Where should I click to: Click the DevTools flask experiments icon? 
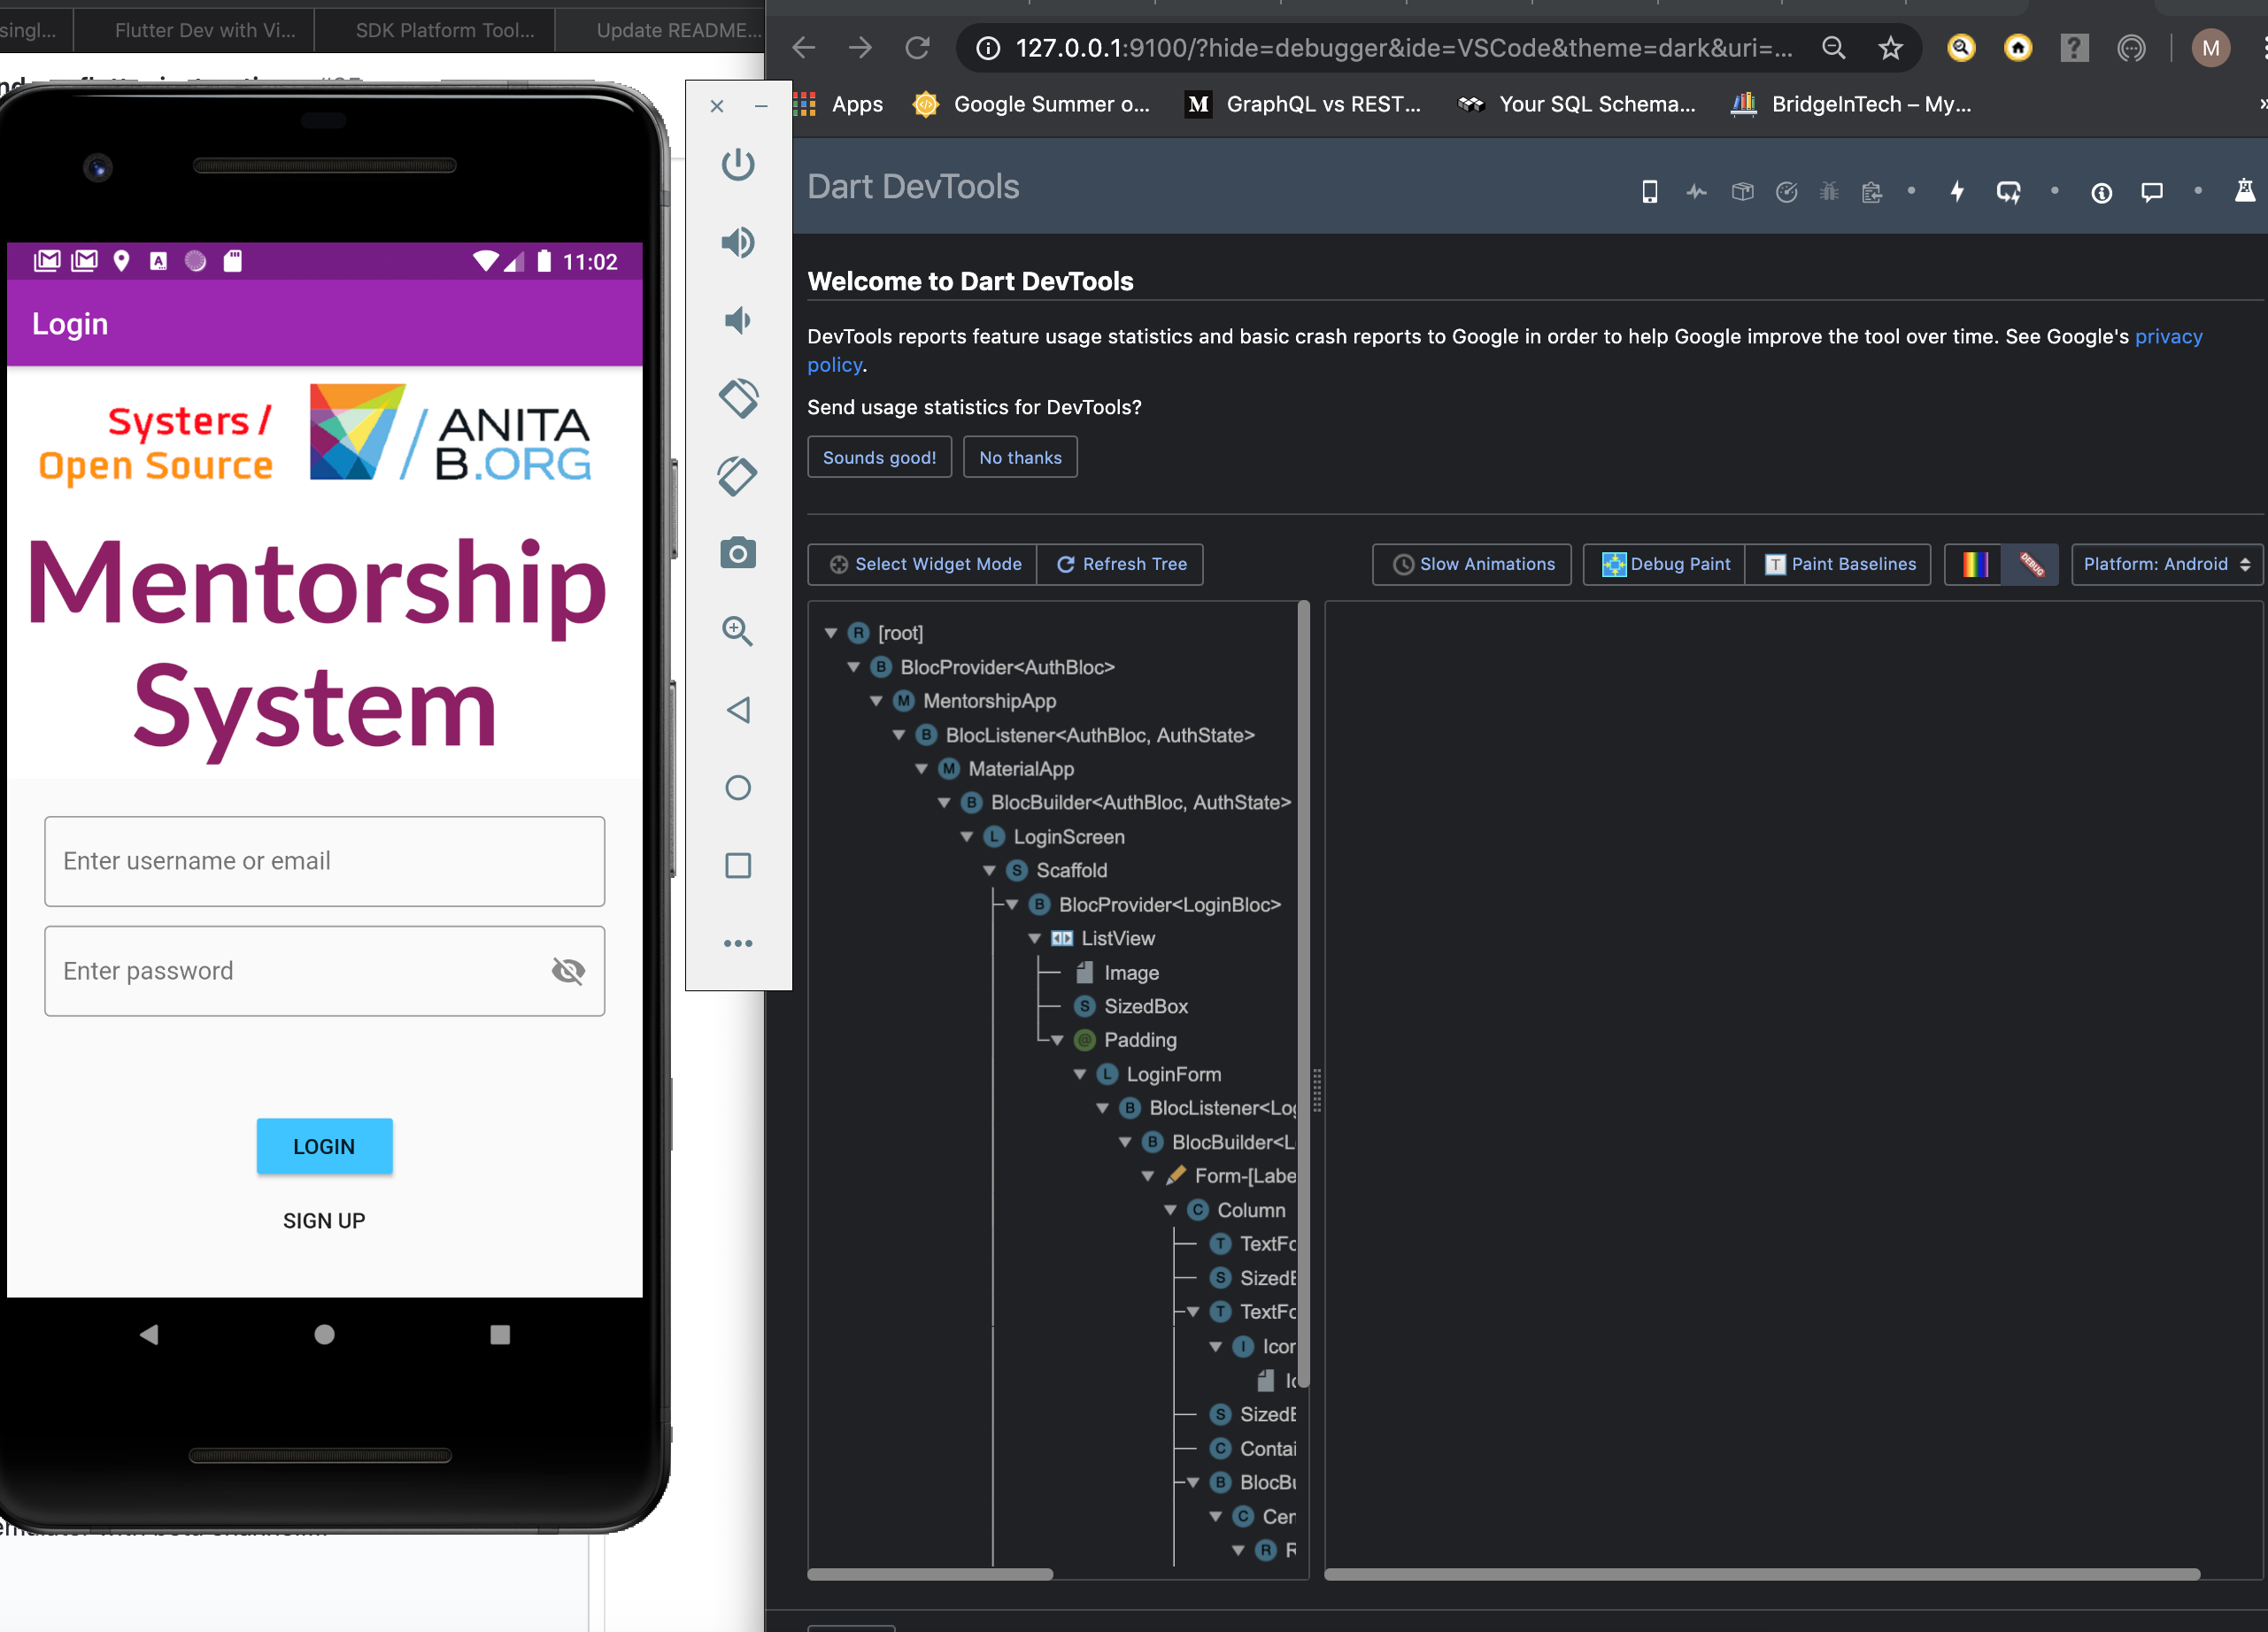pyautogui.click(x=2245, y=190)
